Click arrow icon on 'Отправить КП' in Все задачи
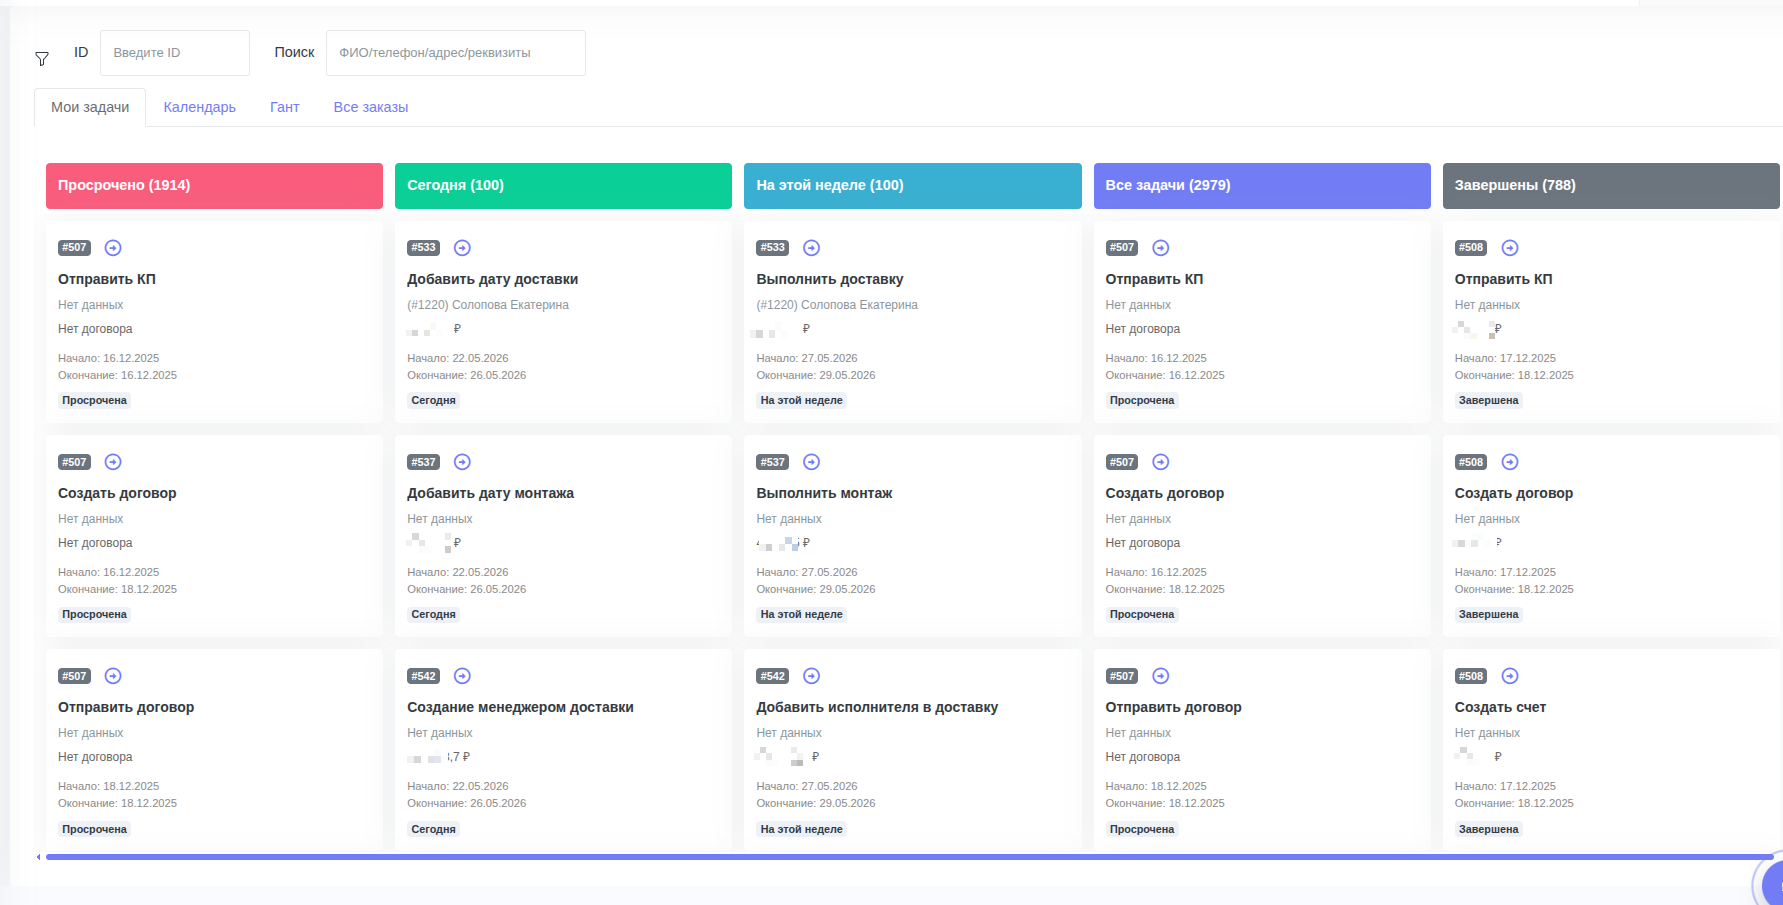Screen dimensions: 1783x905 (1161, 248)
